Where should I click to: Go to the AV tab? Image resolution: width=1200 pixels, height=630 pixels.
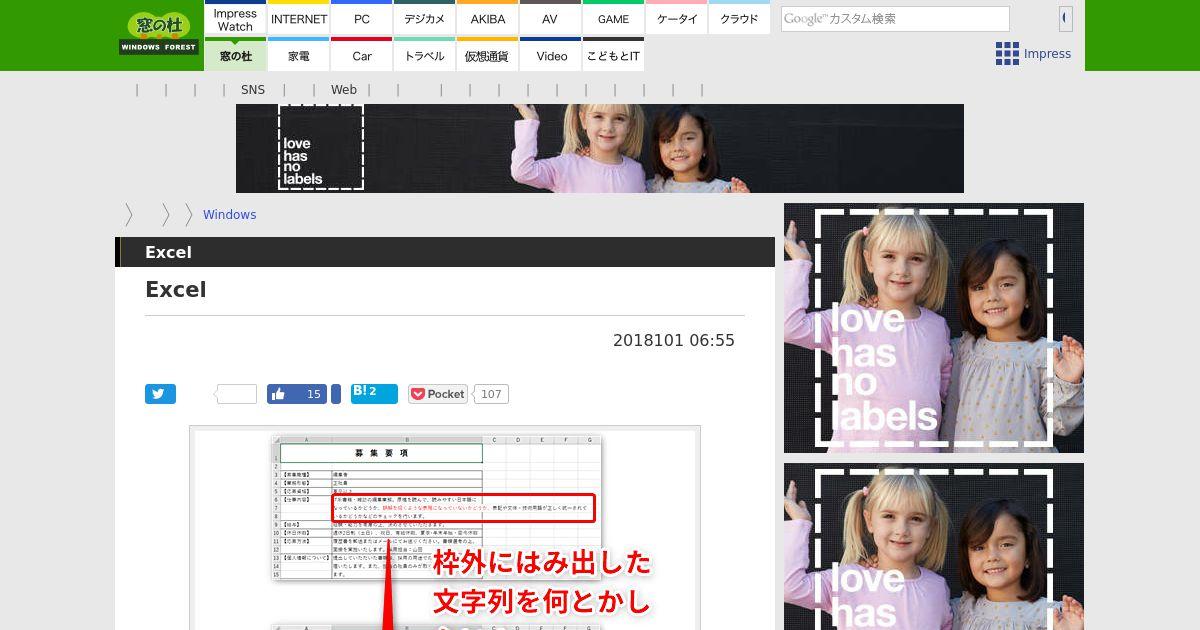551,19
